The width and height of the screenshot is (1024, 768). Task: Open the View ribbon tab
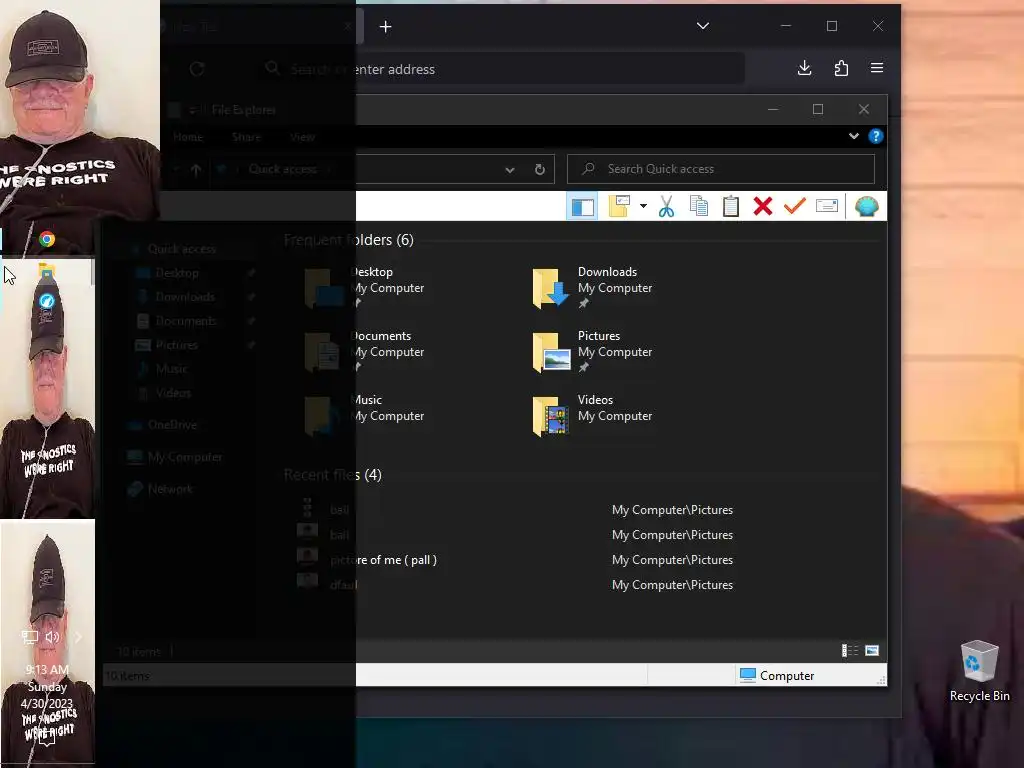[302, 137]
